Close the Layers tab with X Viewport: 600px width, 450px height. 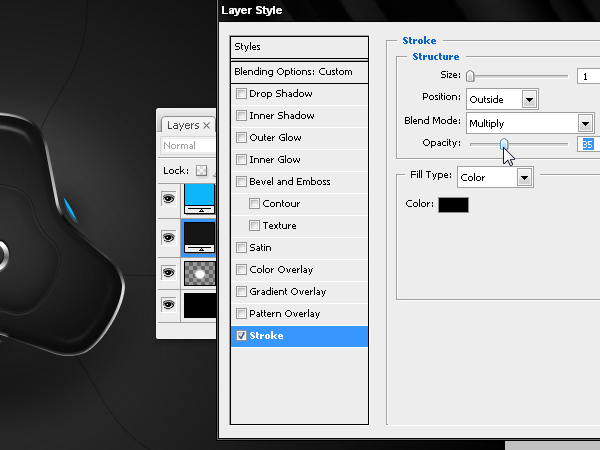coord(207,126)
